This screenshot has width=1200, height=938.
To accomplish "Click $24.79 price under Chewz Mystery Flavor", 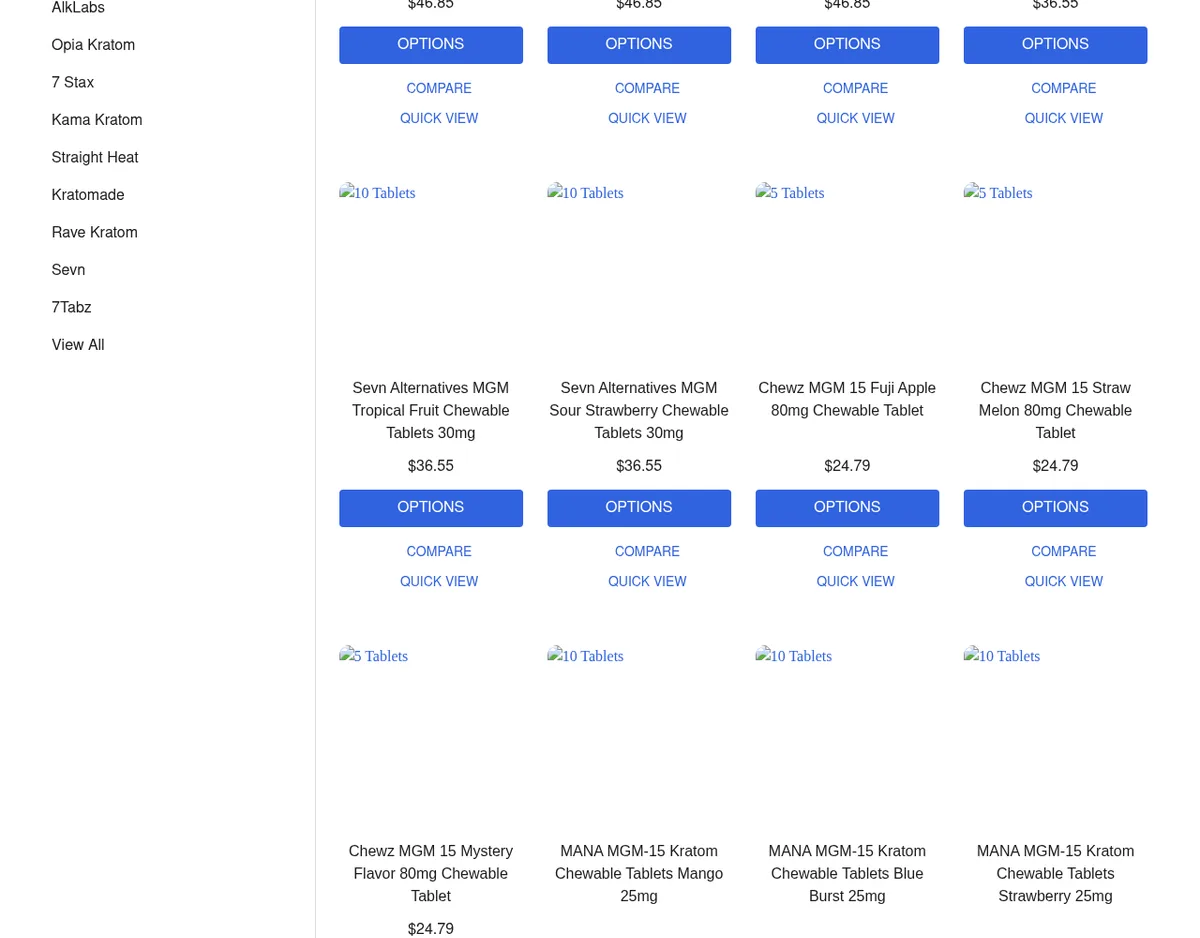I will pos(431,929).
